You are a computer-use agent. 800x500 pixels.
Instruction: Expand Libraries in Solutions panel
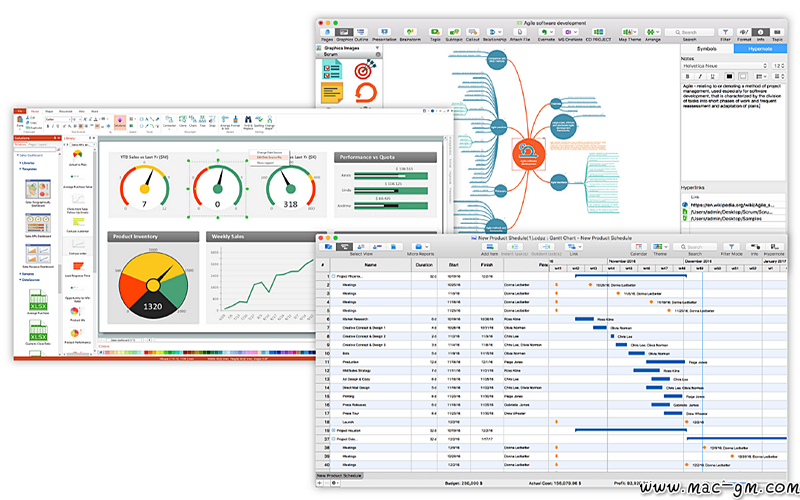pyautogui.click(x=29, y=163)
